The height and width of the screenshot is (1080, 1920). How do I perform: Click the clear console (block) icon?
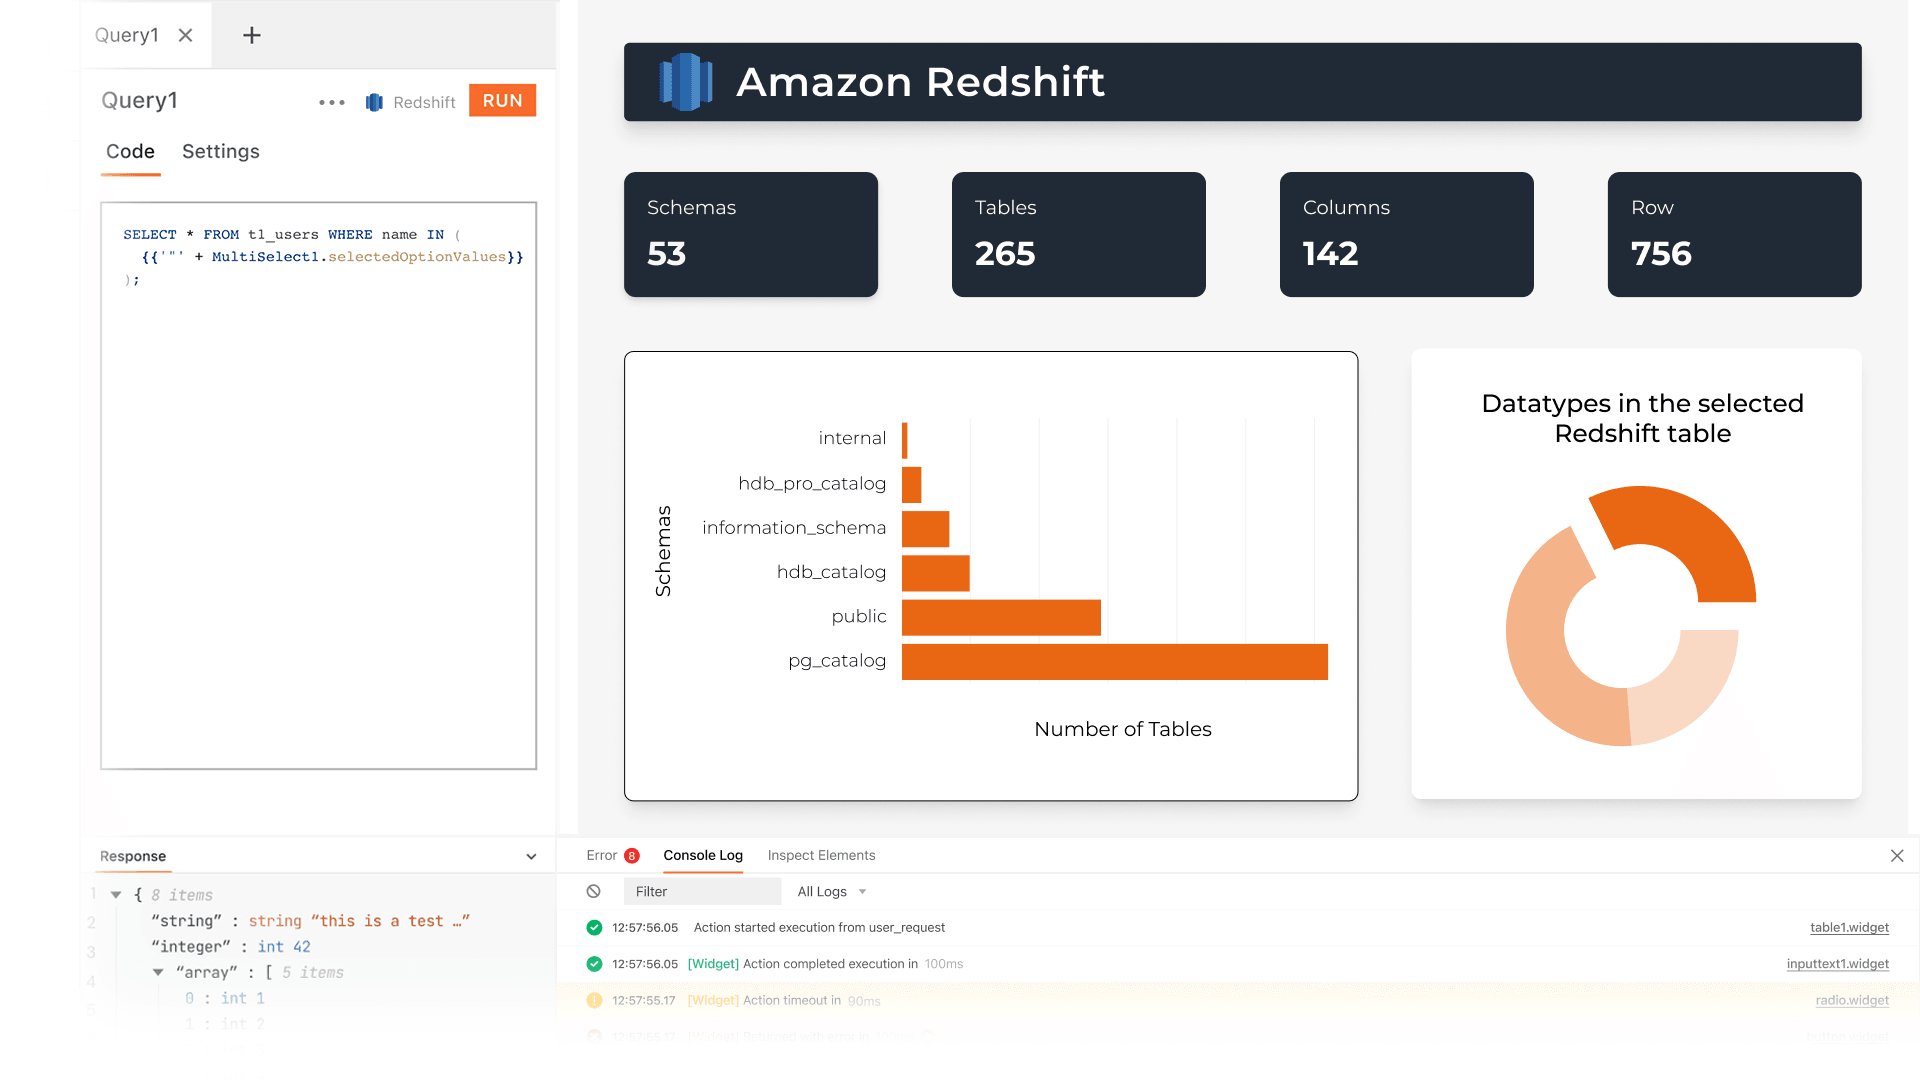pyautogui.click(x=594, y=891)
